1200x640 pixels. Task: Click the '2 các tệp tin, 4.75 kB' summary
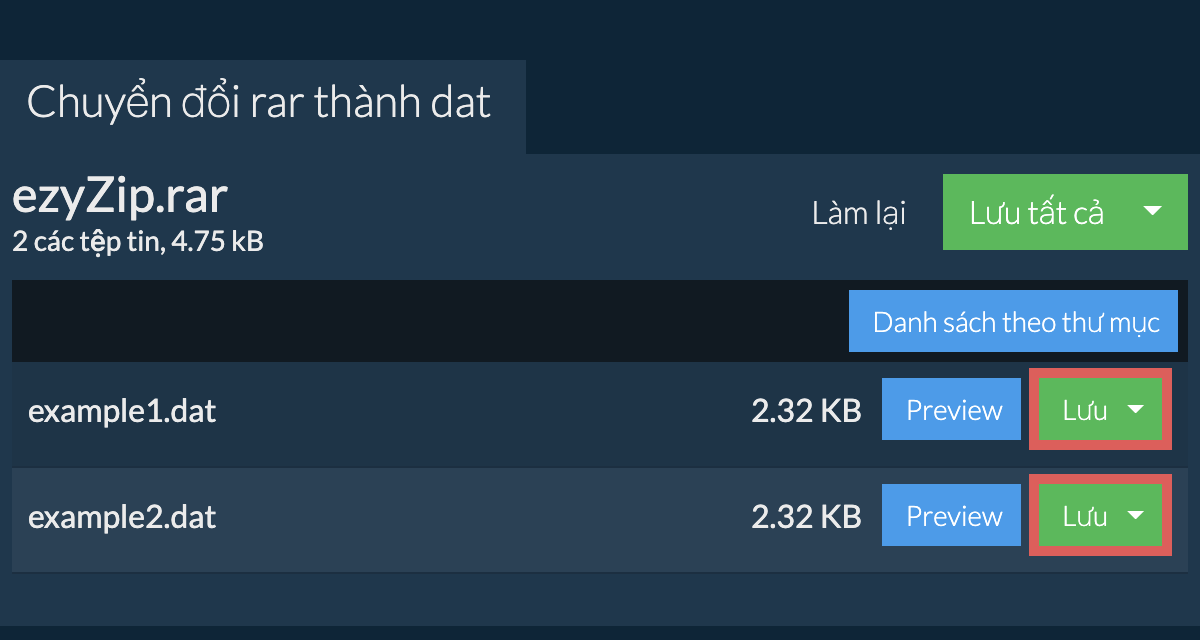click(138, 241)
